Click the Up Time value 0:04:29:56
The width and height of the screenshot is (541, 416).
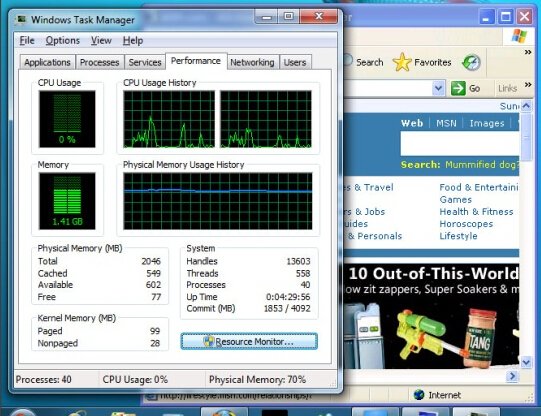tap(288, 297)
